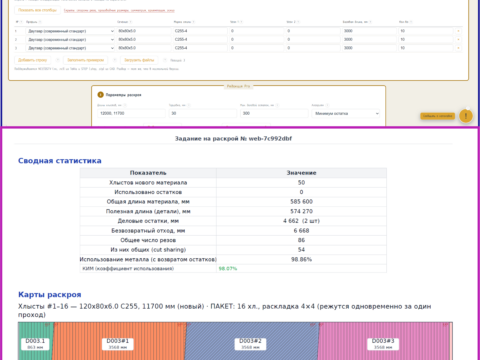Click the Загрузить файлы button
Screen dimensions: 480x360
[139, 60]
